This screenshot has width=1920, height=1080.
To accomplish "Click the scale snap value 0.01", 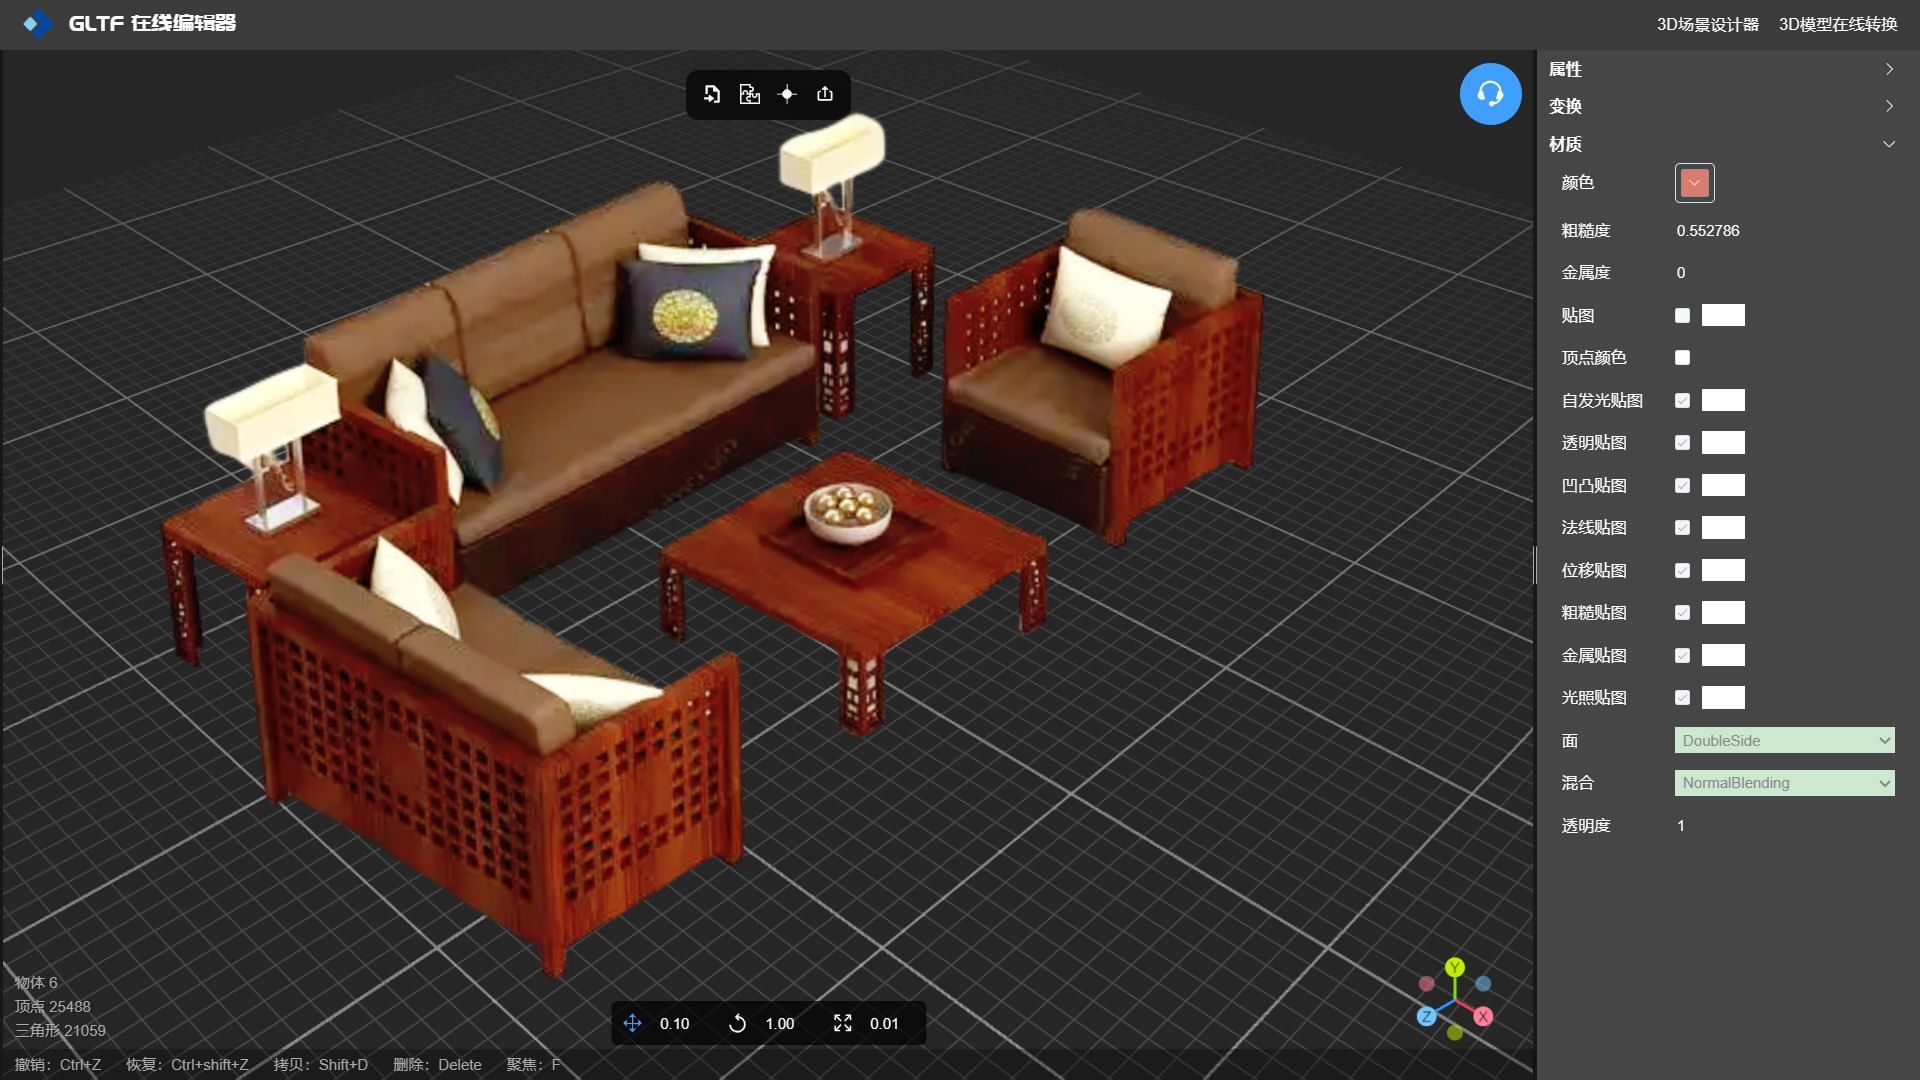I will (x=884, y=1023).
